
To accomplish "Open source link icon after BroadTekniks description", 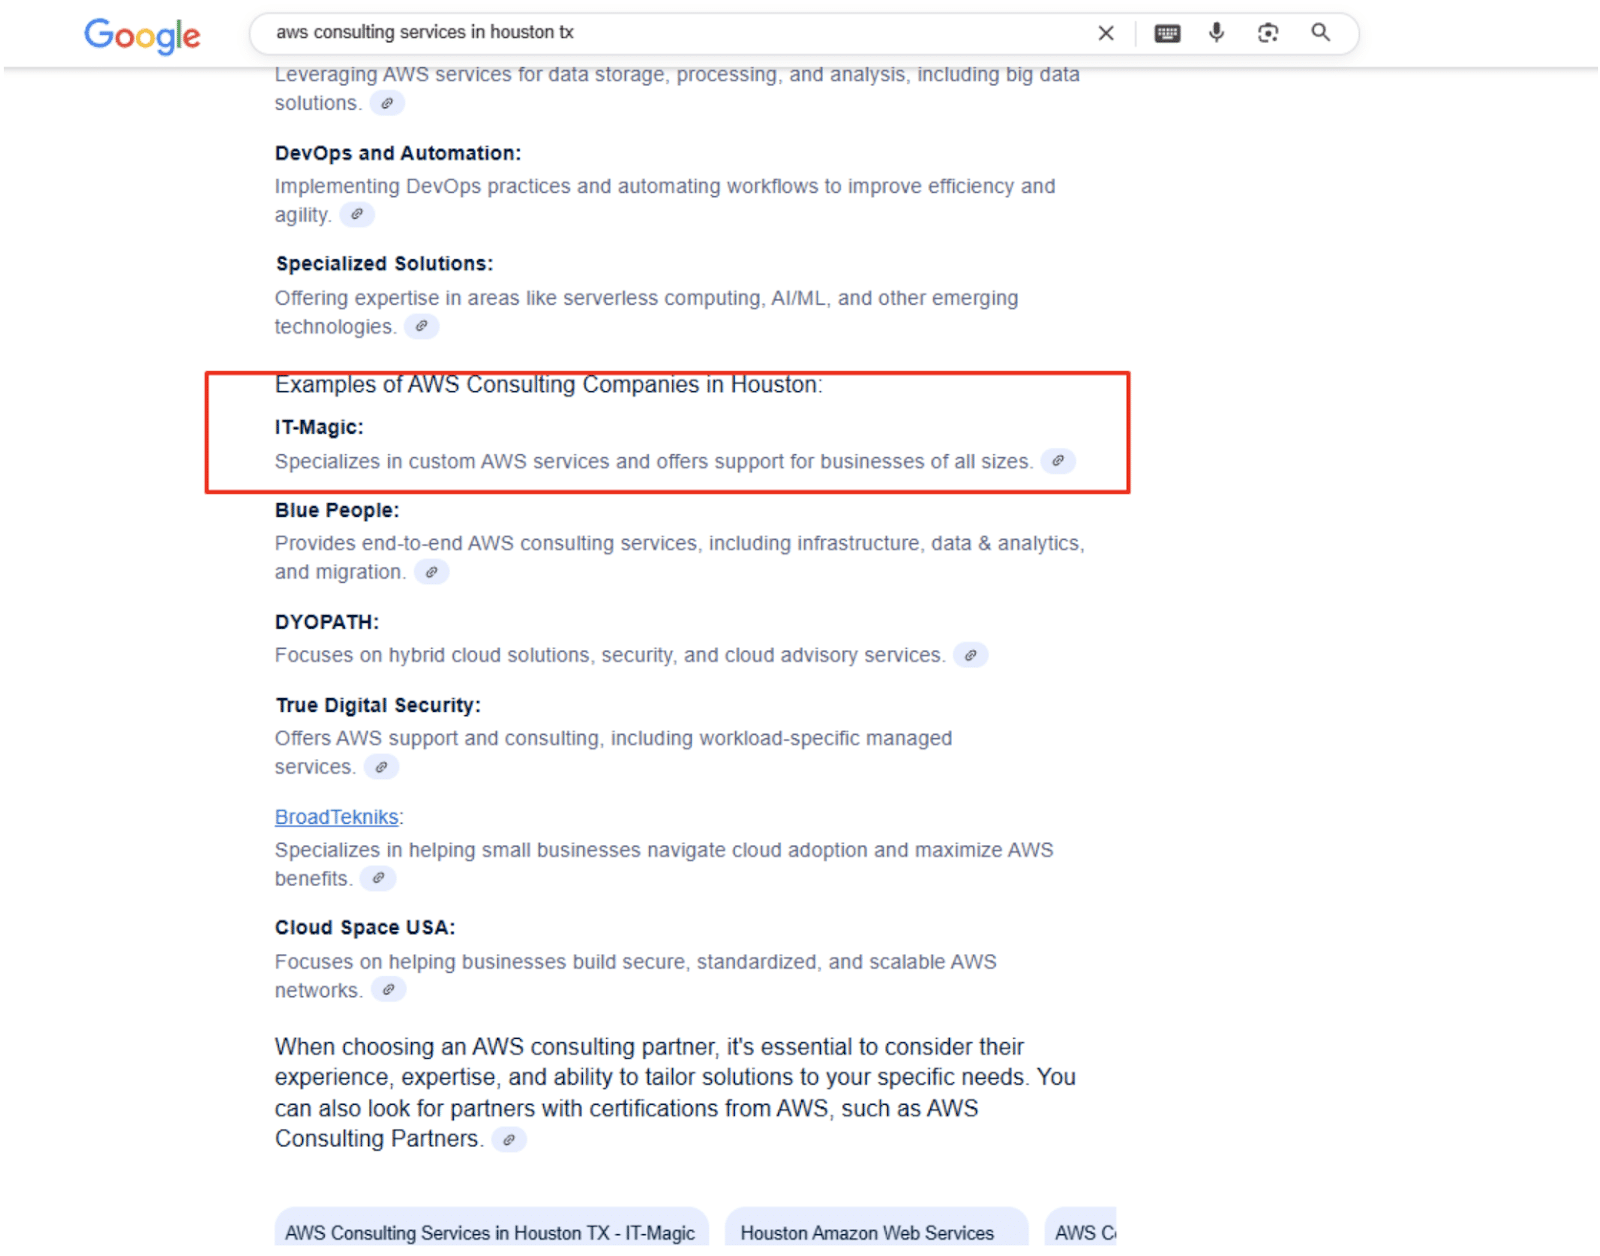I will click(x=378, y=878).
